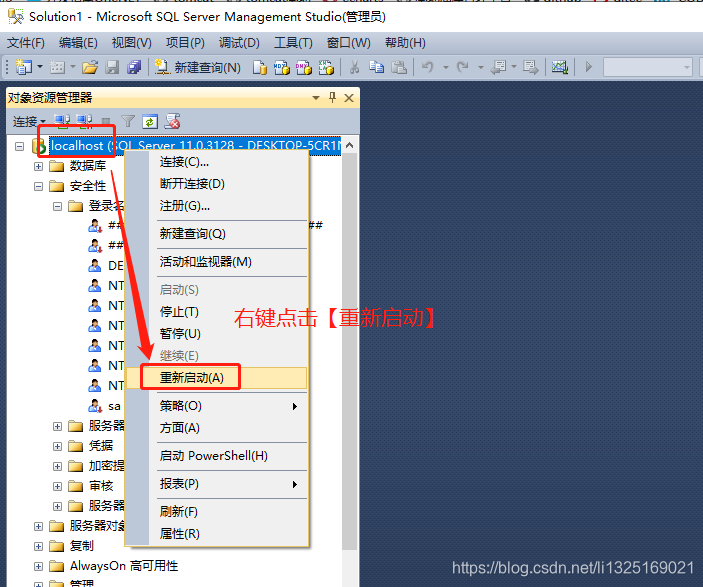Open the New Project dropdown arrow

(40, 67)
